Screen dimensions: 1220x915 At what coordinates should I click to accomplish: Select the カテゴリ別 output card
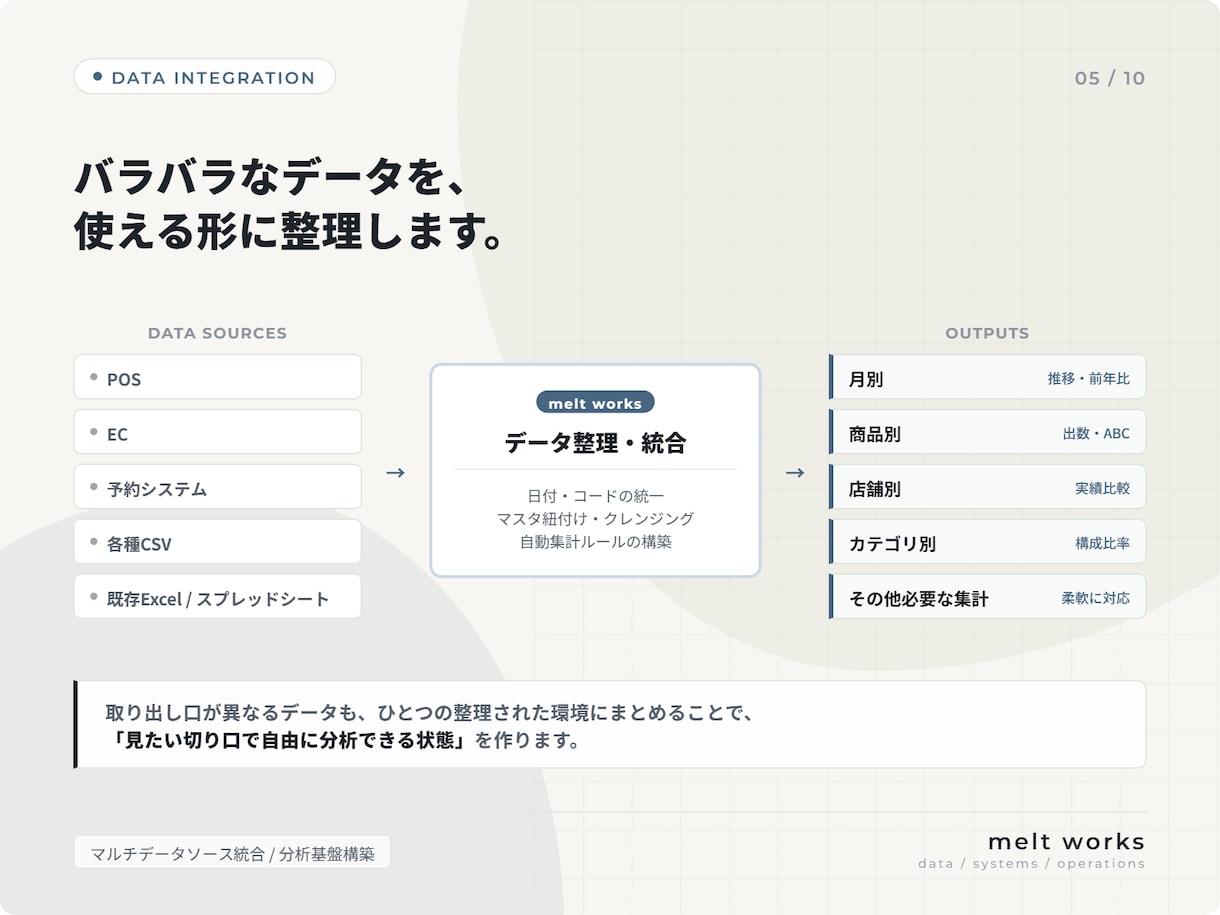coord(987,542)
